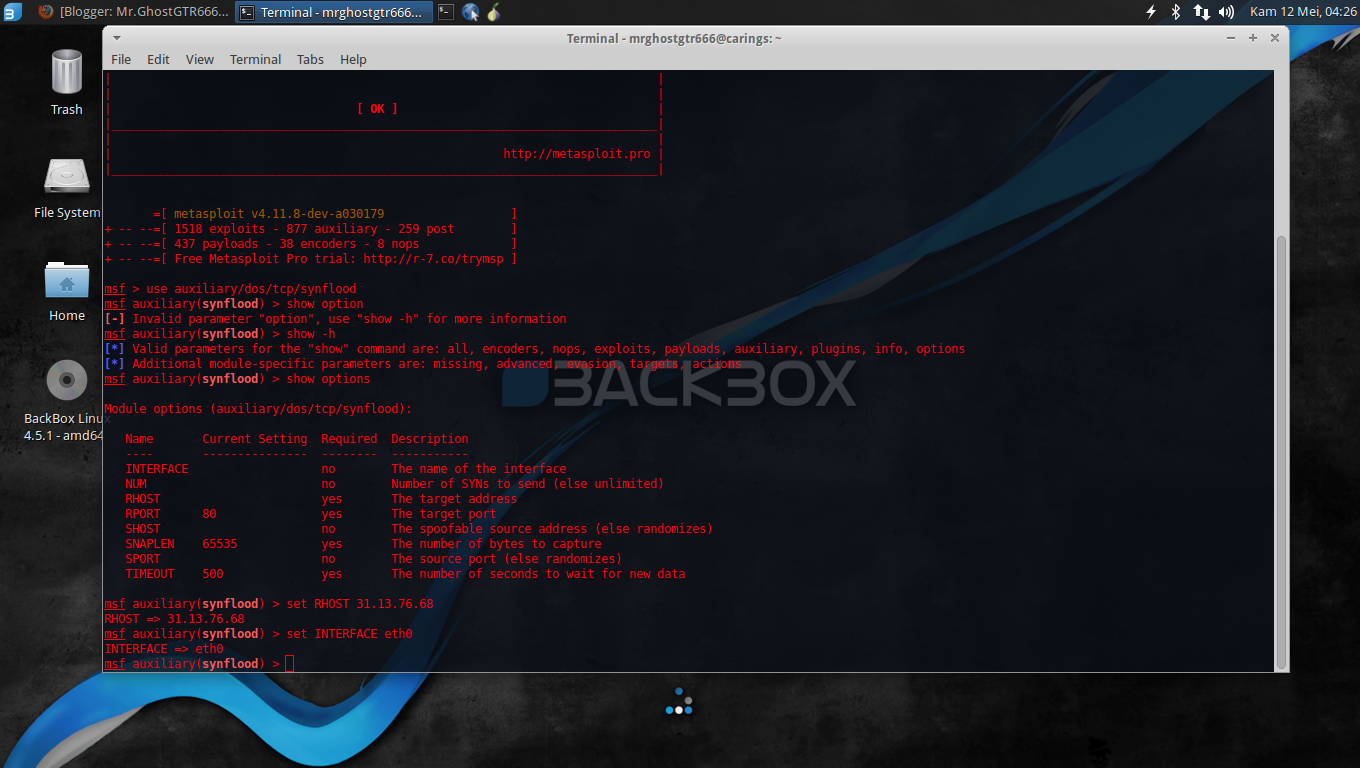Screen dimensions: 1360x768
Task: Open the Tabs menu in Terminal
Action: [310, 59]
